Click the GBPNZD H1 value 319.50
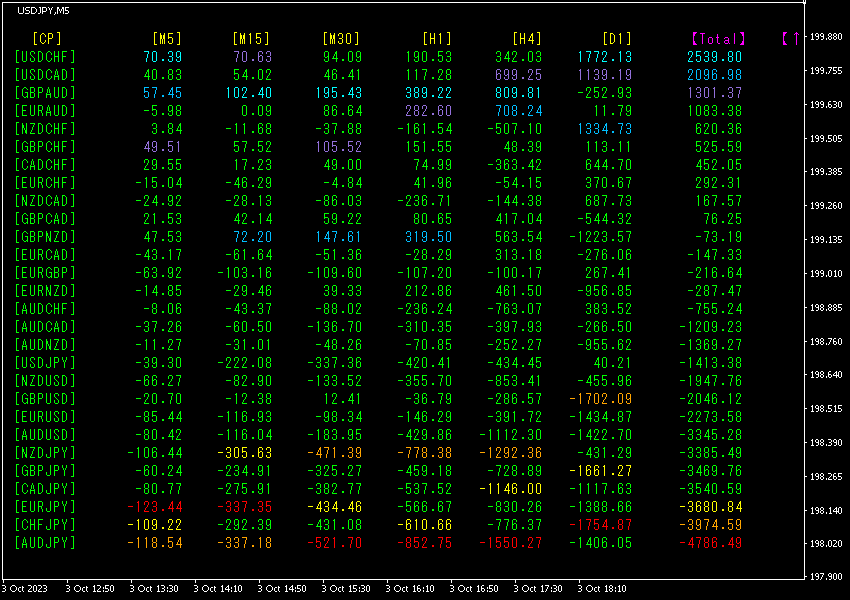Image resolution: width=850 pixels, height=600 pixels. coord(428,237)
